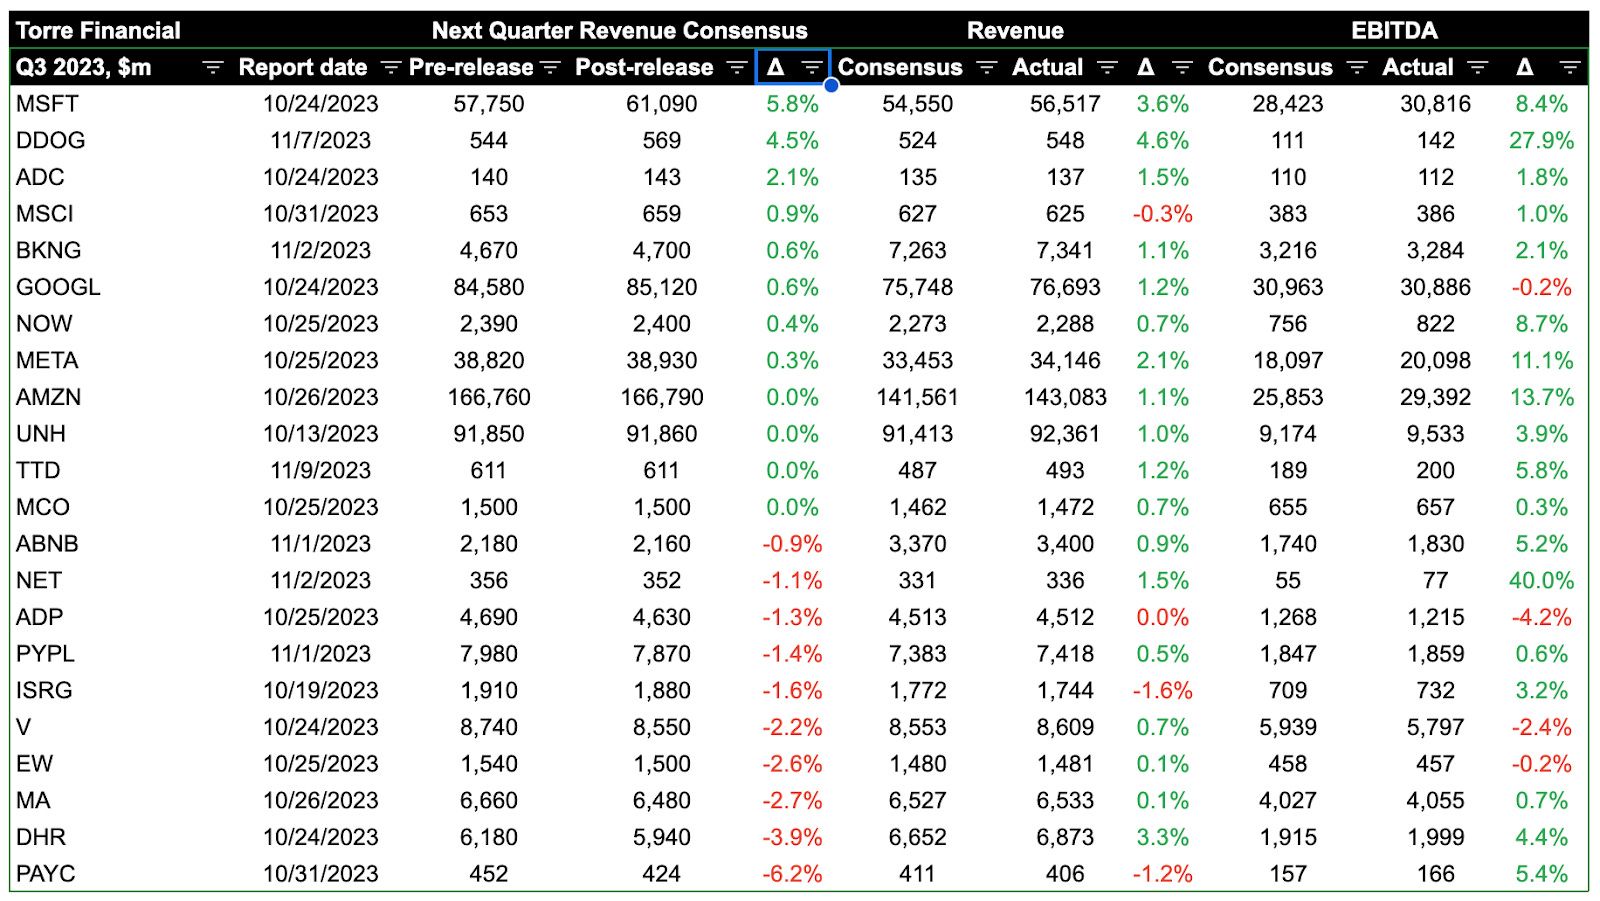Select the UNH ticker cell
Image resolution: width=1600 pixels, height=901 pixels.
click(41, 434)
